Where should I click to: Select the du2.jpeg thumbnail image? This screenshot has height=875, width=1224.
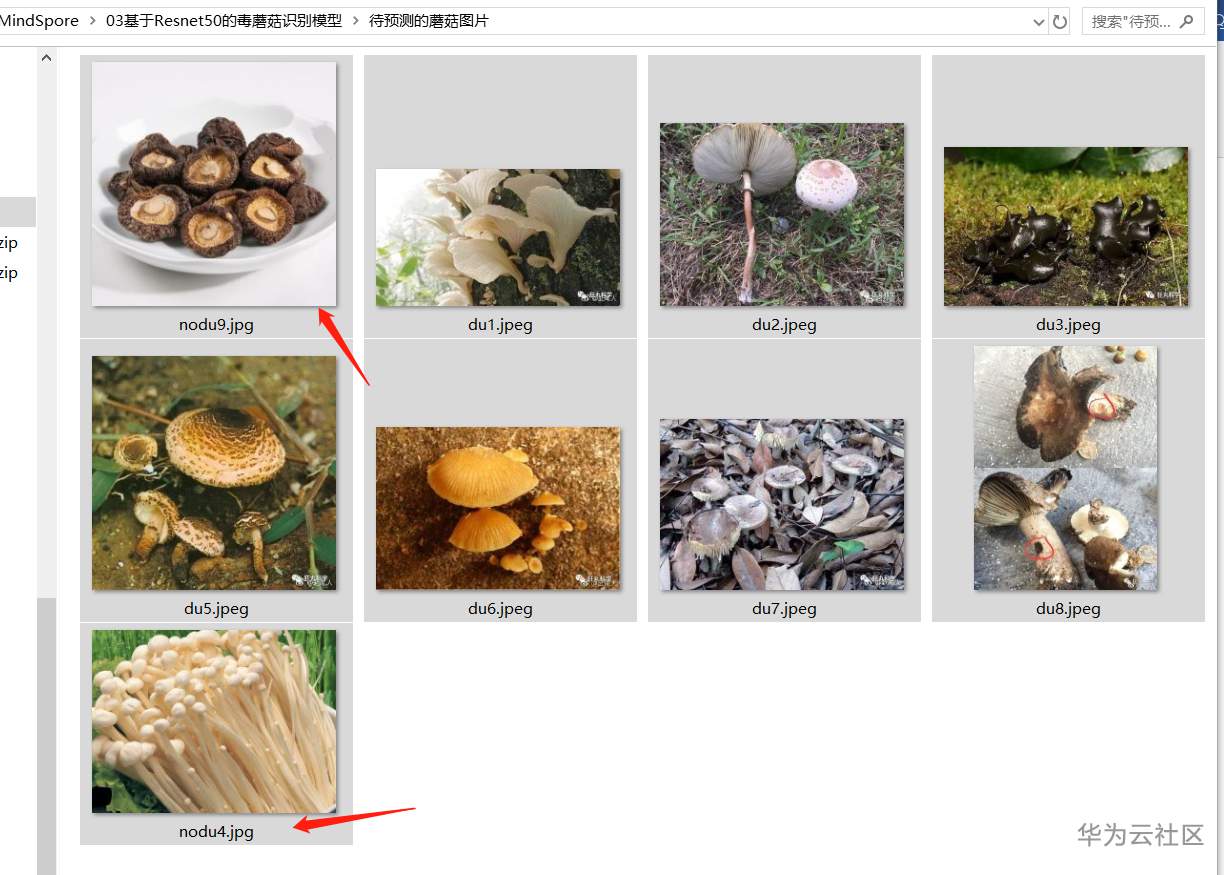pos(782,214)
